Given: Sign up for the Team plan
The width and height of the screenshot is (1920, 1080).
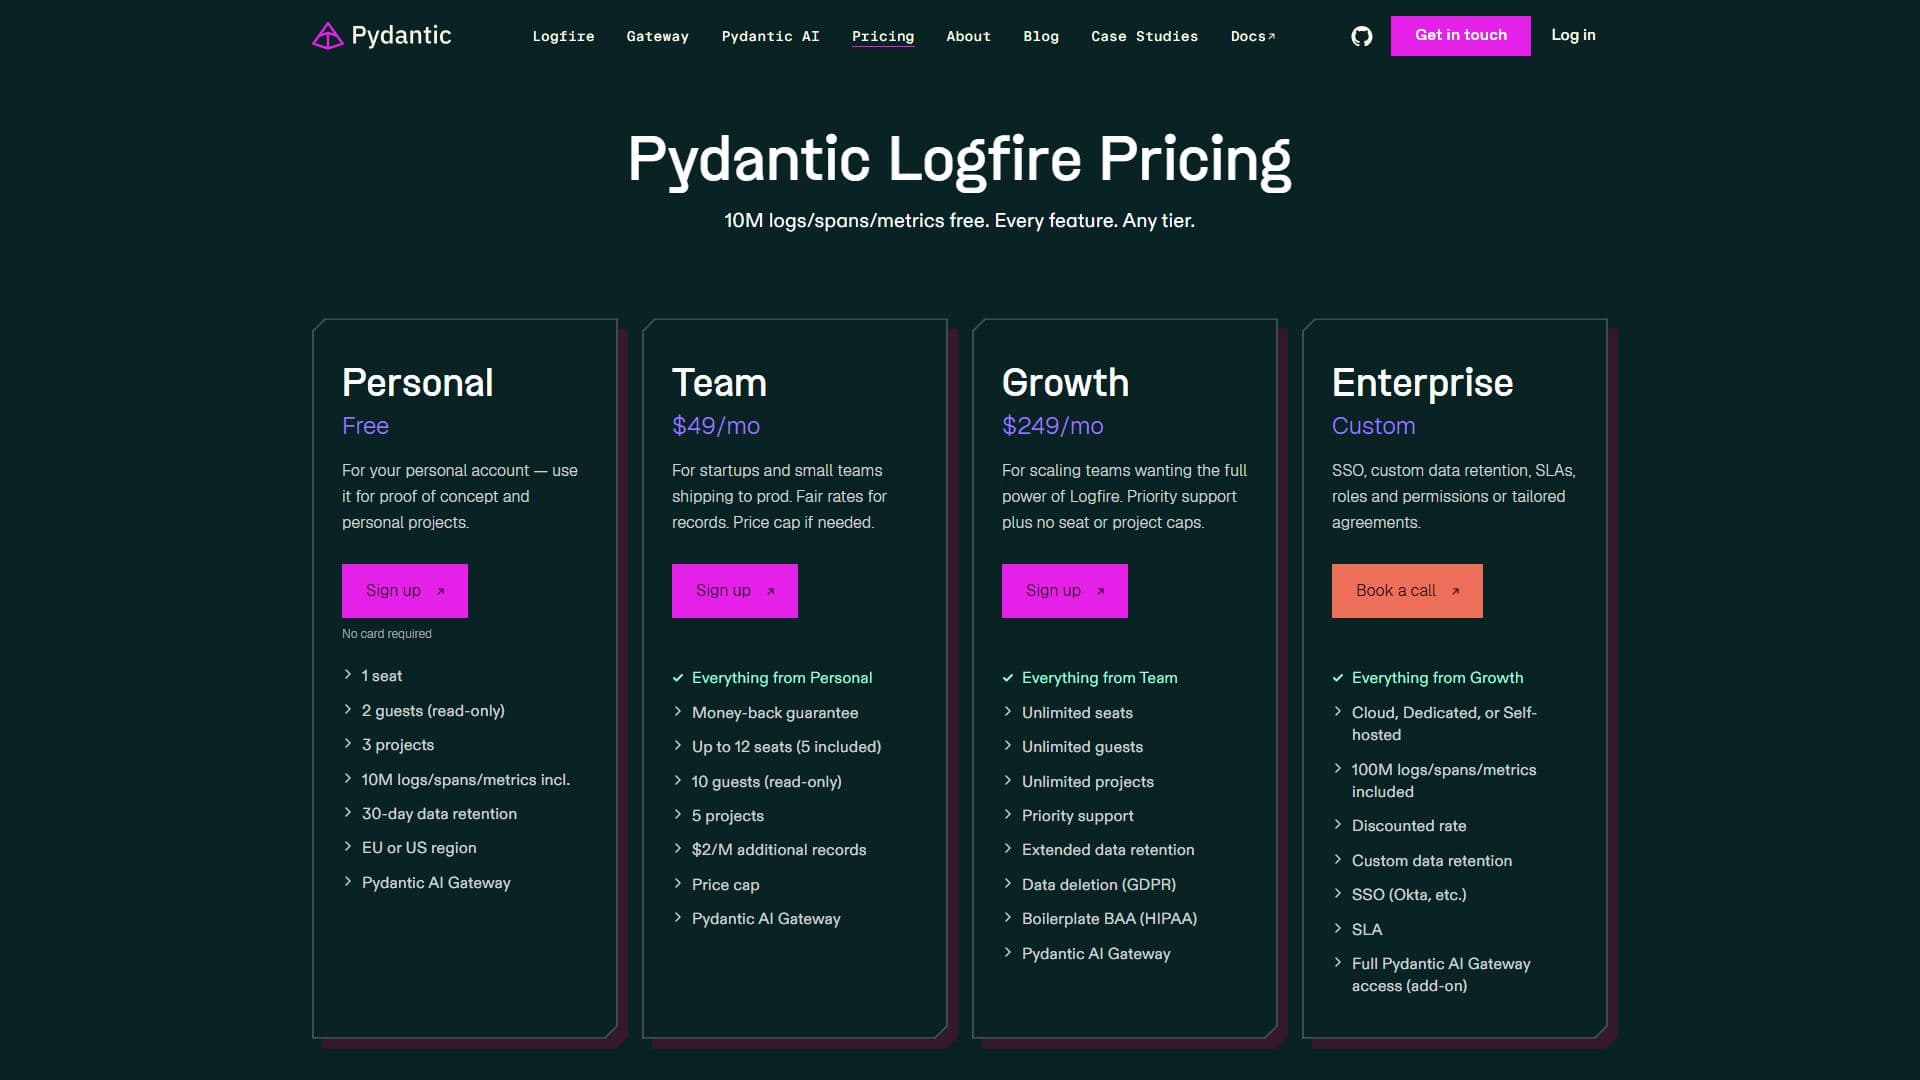Looking at the screenshot, I should coord(734,591).
